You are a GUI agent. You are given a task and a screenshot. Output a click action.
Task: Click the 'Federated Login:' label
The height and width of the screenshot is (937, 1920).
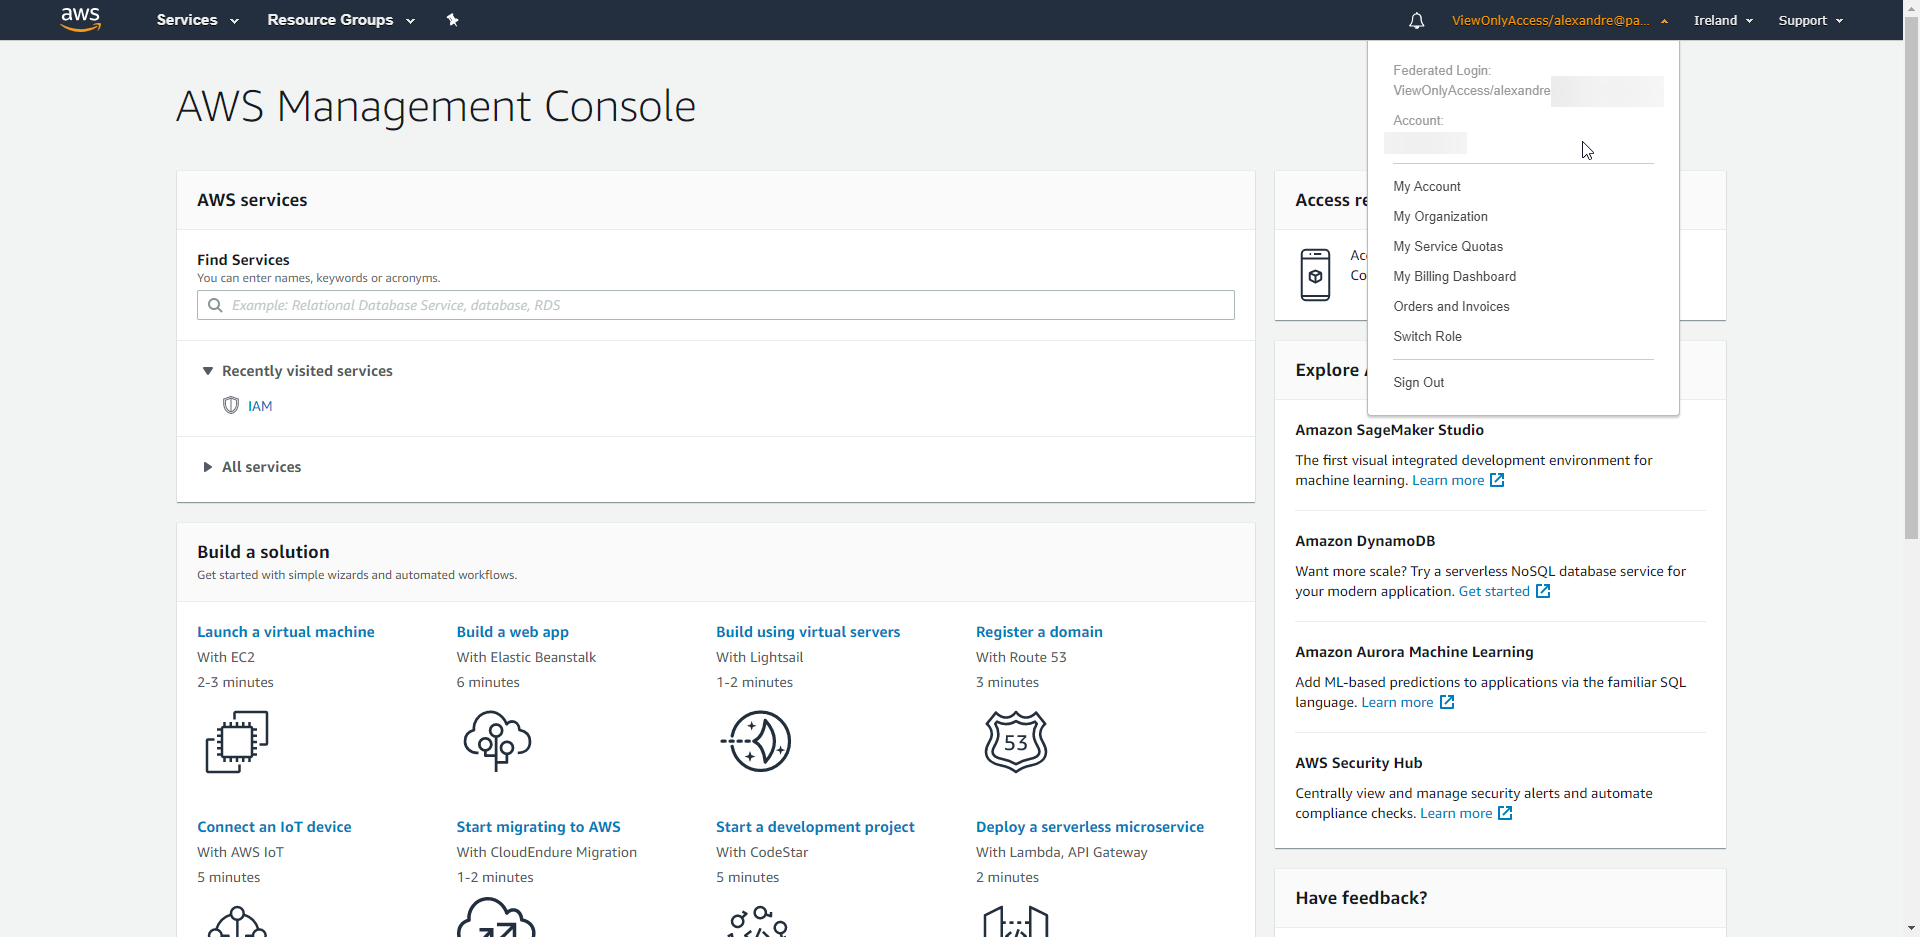(x=1441, y=71)
